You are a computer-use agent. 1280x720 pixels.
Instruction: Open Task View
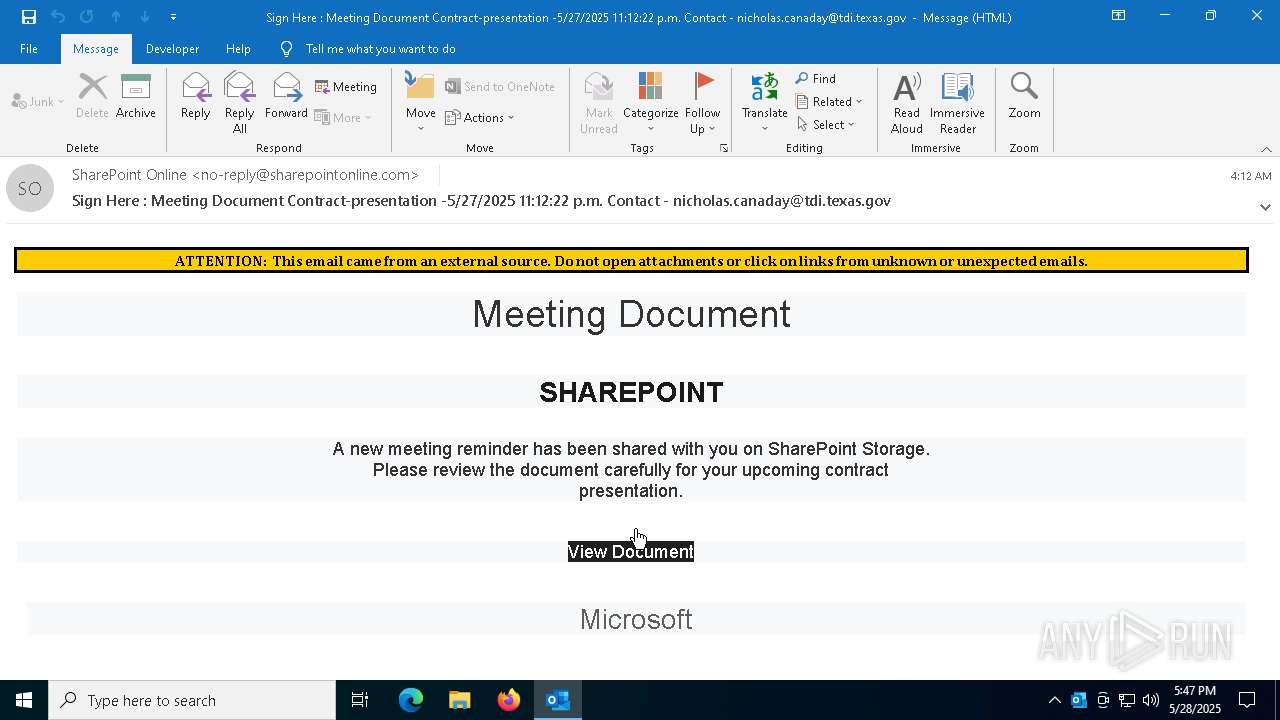coord(360,700)
